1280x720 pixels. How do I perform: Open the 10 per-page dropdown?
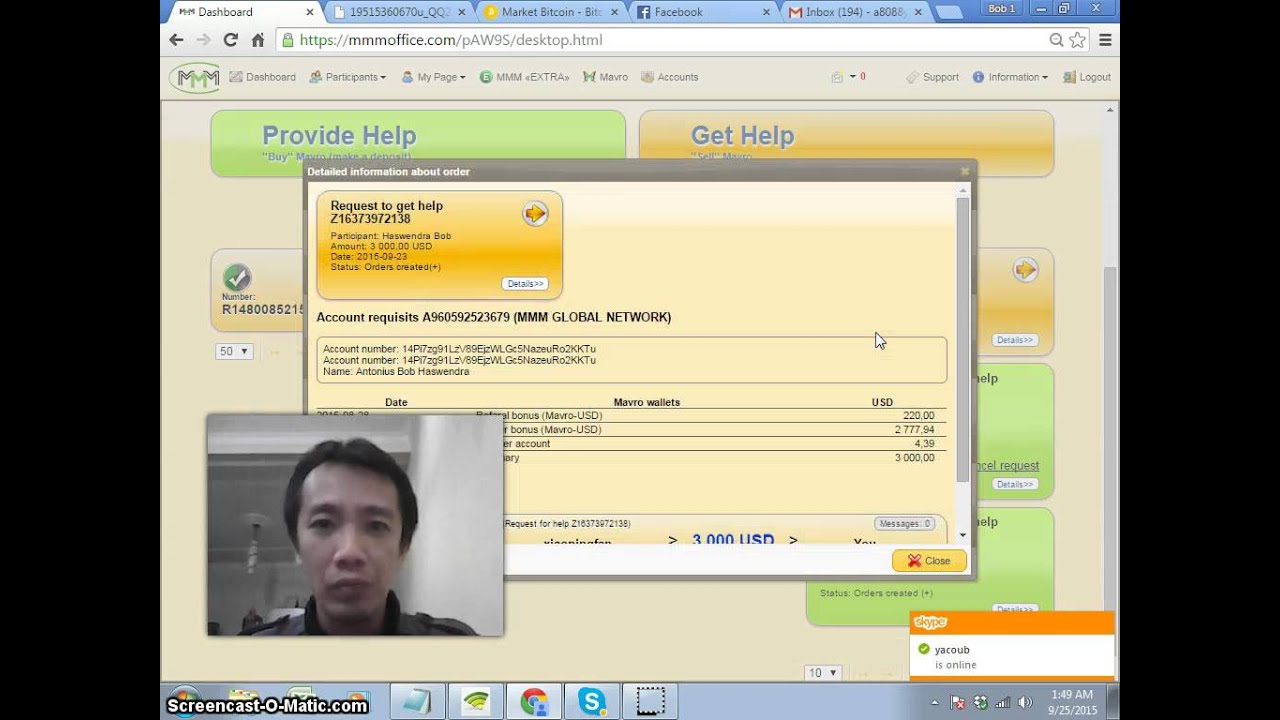pyautogui.click(x=823, y=673)
